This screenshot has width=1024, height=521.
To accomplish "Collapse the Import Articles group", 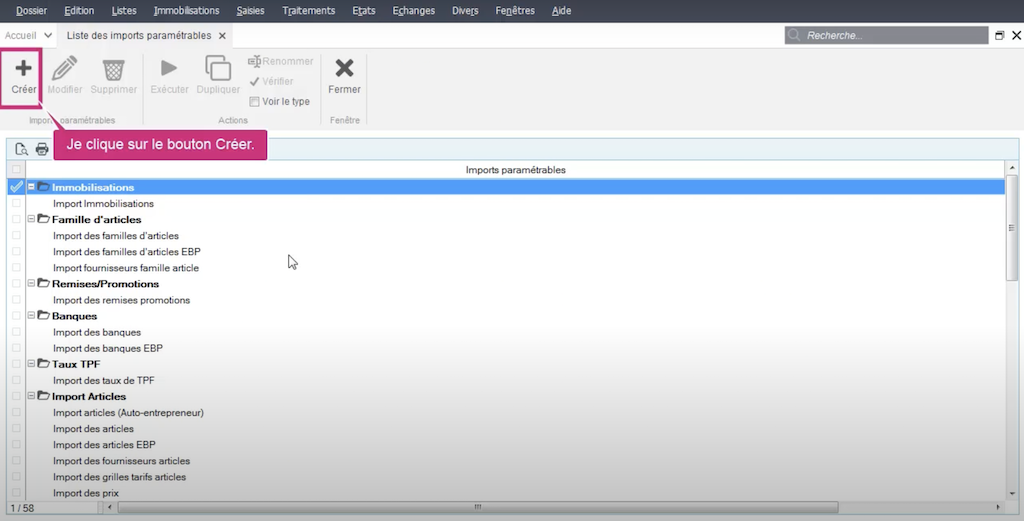I will 31,396.
